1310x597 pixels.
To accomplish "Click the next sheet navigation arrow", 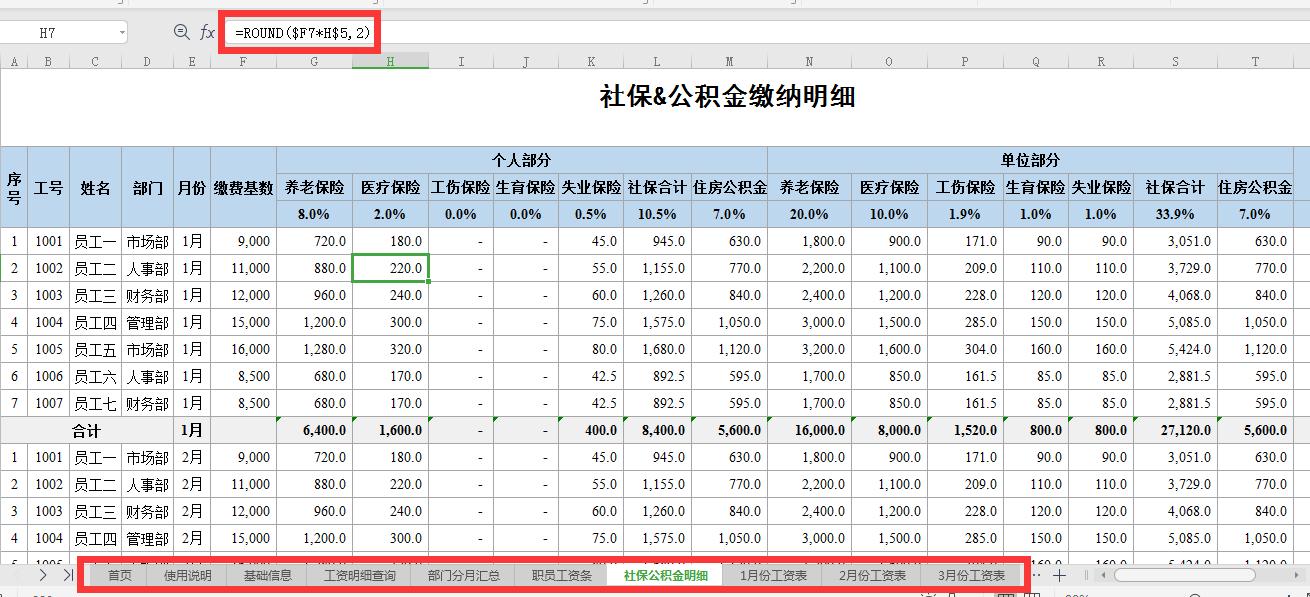I will point(43,575).
